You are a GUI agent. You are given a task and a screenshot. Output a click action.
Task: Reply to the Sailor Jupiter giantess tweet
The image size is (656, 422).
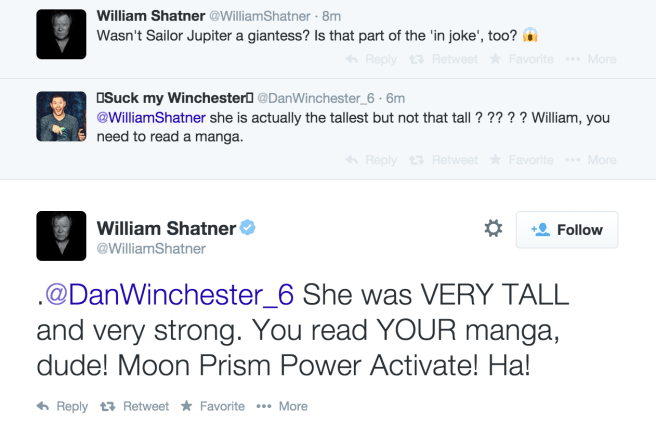tap(371, 59)
